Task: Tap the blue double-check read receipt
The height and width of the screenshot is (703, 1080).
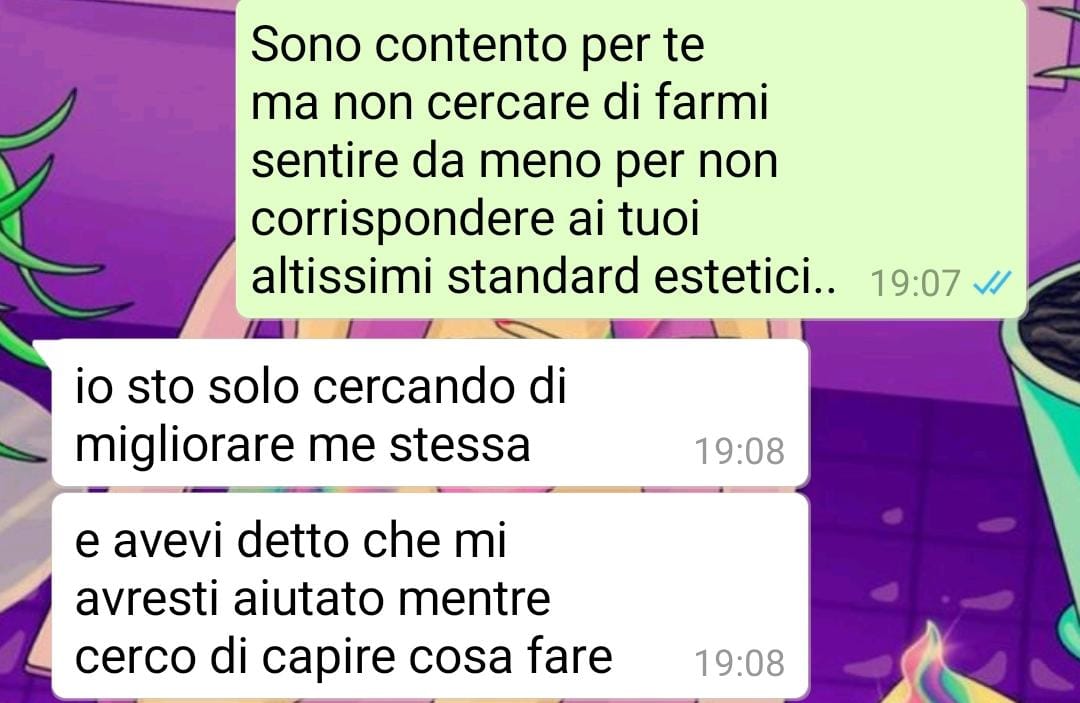Action: click(992, 282)
